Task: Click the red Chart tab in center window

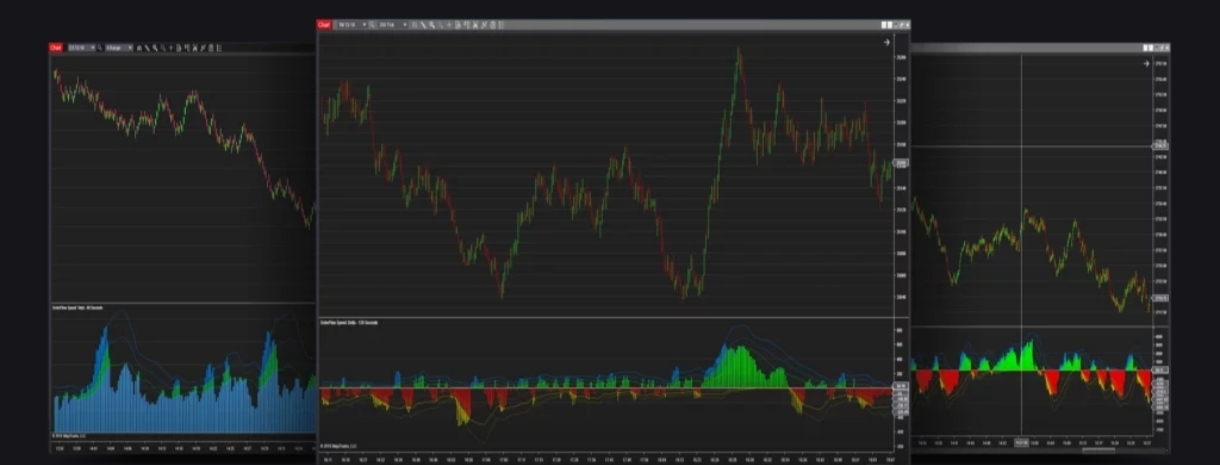Action: [324, 25]
